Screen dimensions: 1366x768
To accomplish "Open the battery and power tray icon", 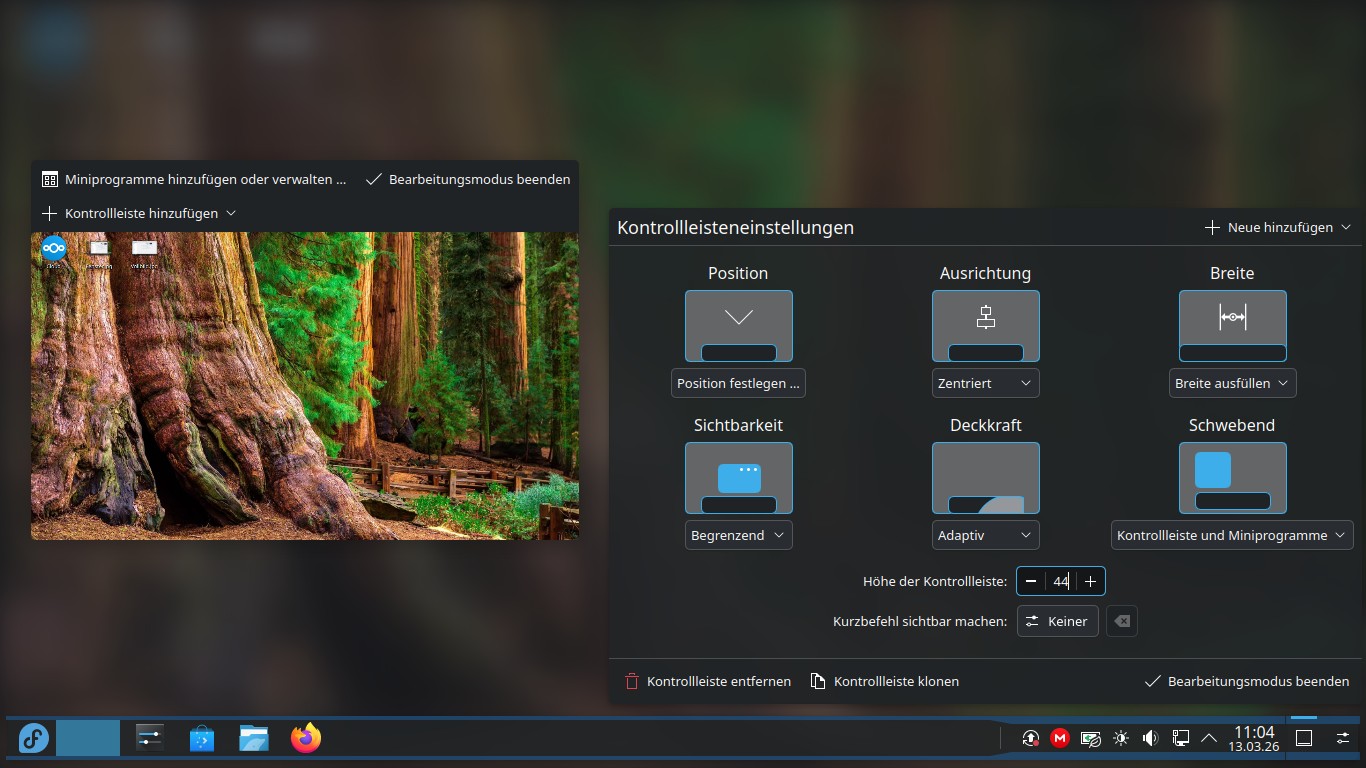I will (x=1091, y=738).
